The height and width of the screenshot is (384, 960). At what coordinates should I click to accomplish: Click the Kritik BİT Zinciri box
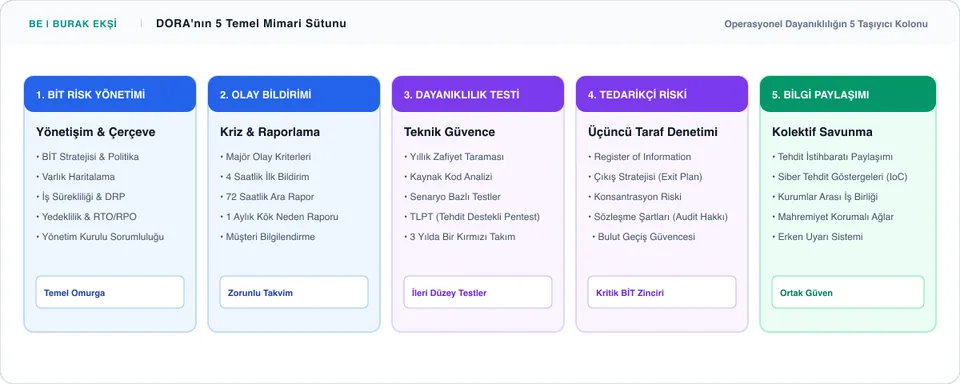pos(662,292)
